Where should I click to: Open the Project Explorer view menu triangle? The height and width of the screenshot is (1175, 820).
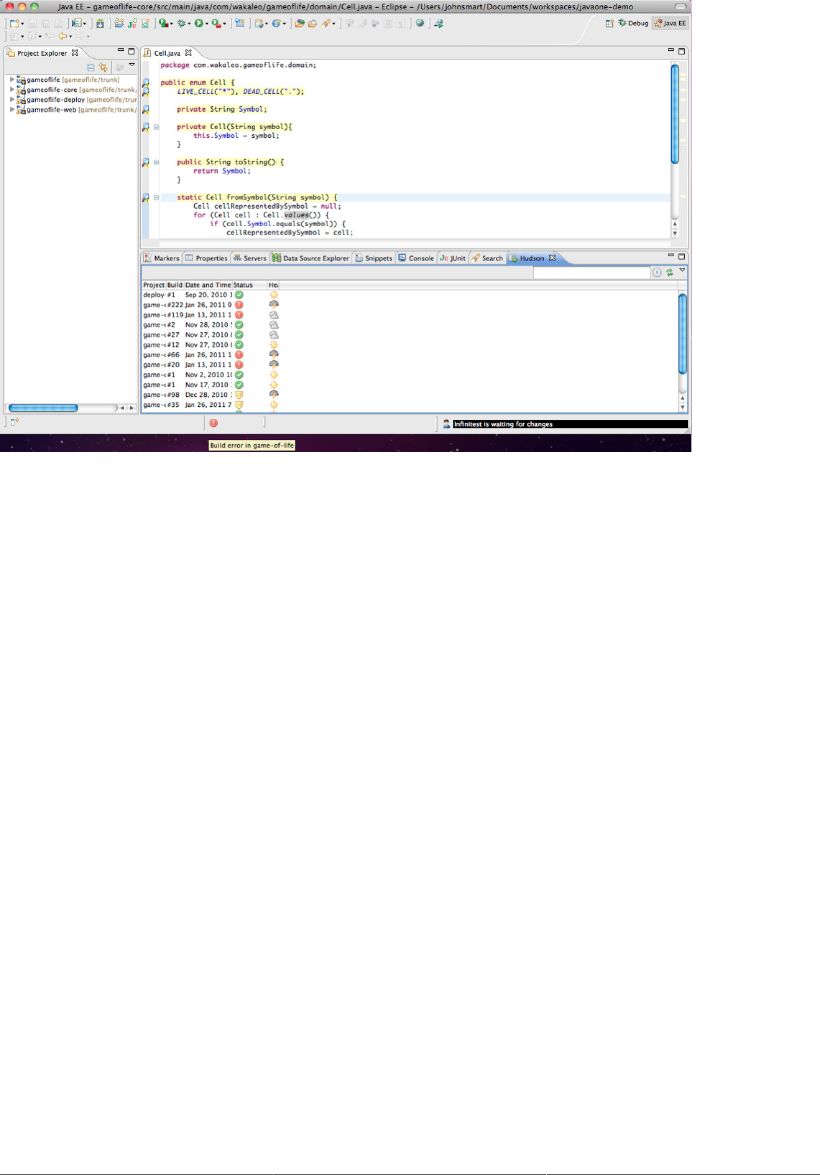(x=132, y=66)
